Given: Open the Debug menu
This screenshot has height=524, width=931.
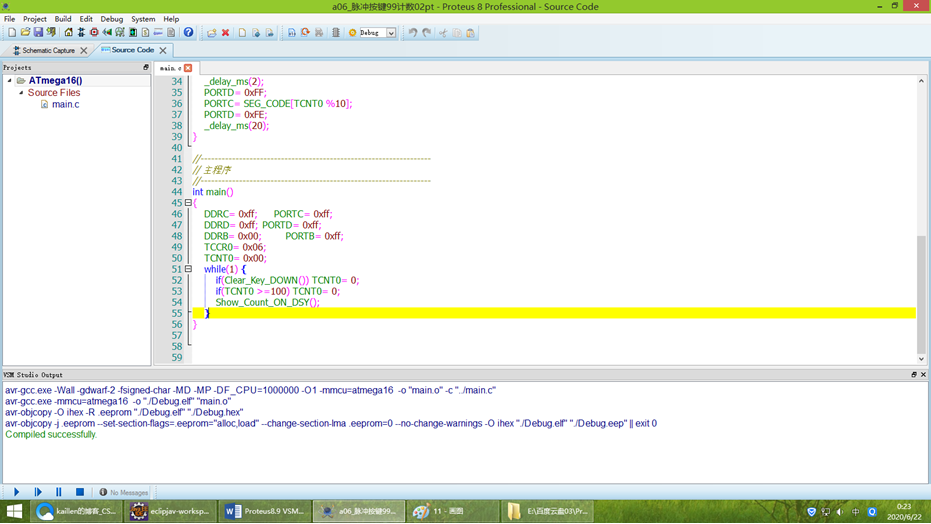Looking at the screenshot, I should 112,19.
